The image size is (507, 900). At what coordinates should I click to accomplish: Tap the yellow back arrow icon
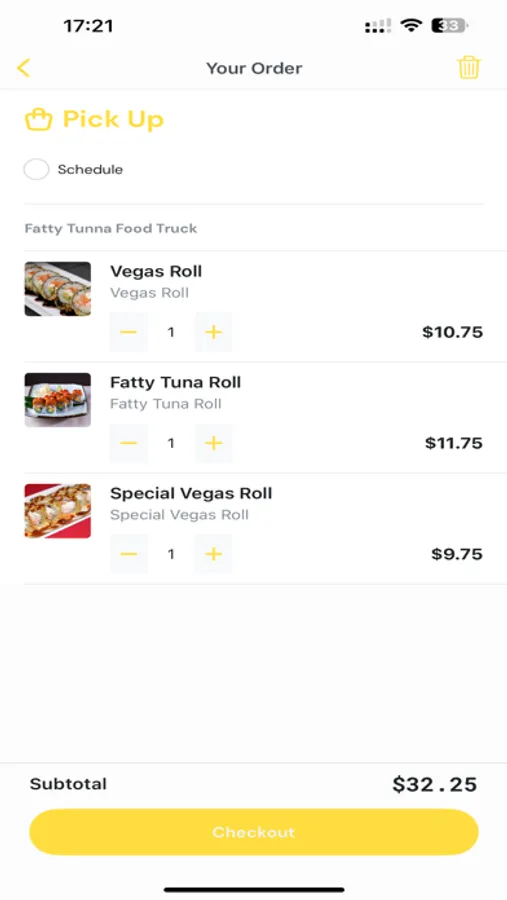[24, 68]
